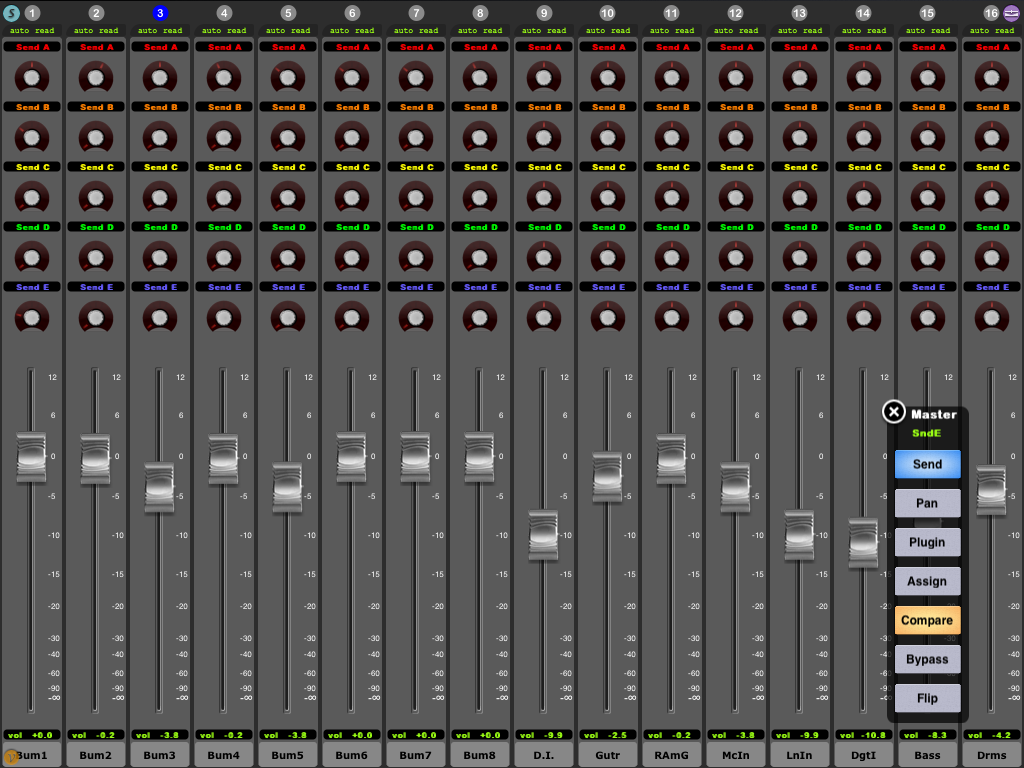Open auto read mode for channel 10
This screenshot has width=1024, height=768.
click(x=608, y=31)
